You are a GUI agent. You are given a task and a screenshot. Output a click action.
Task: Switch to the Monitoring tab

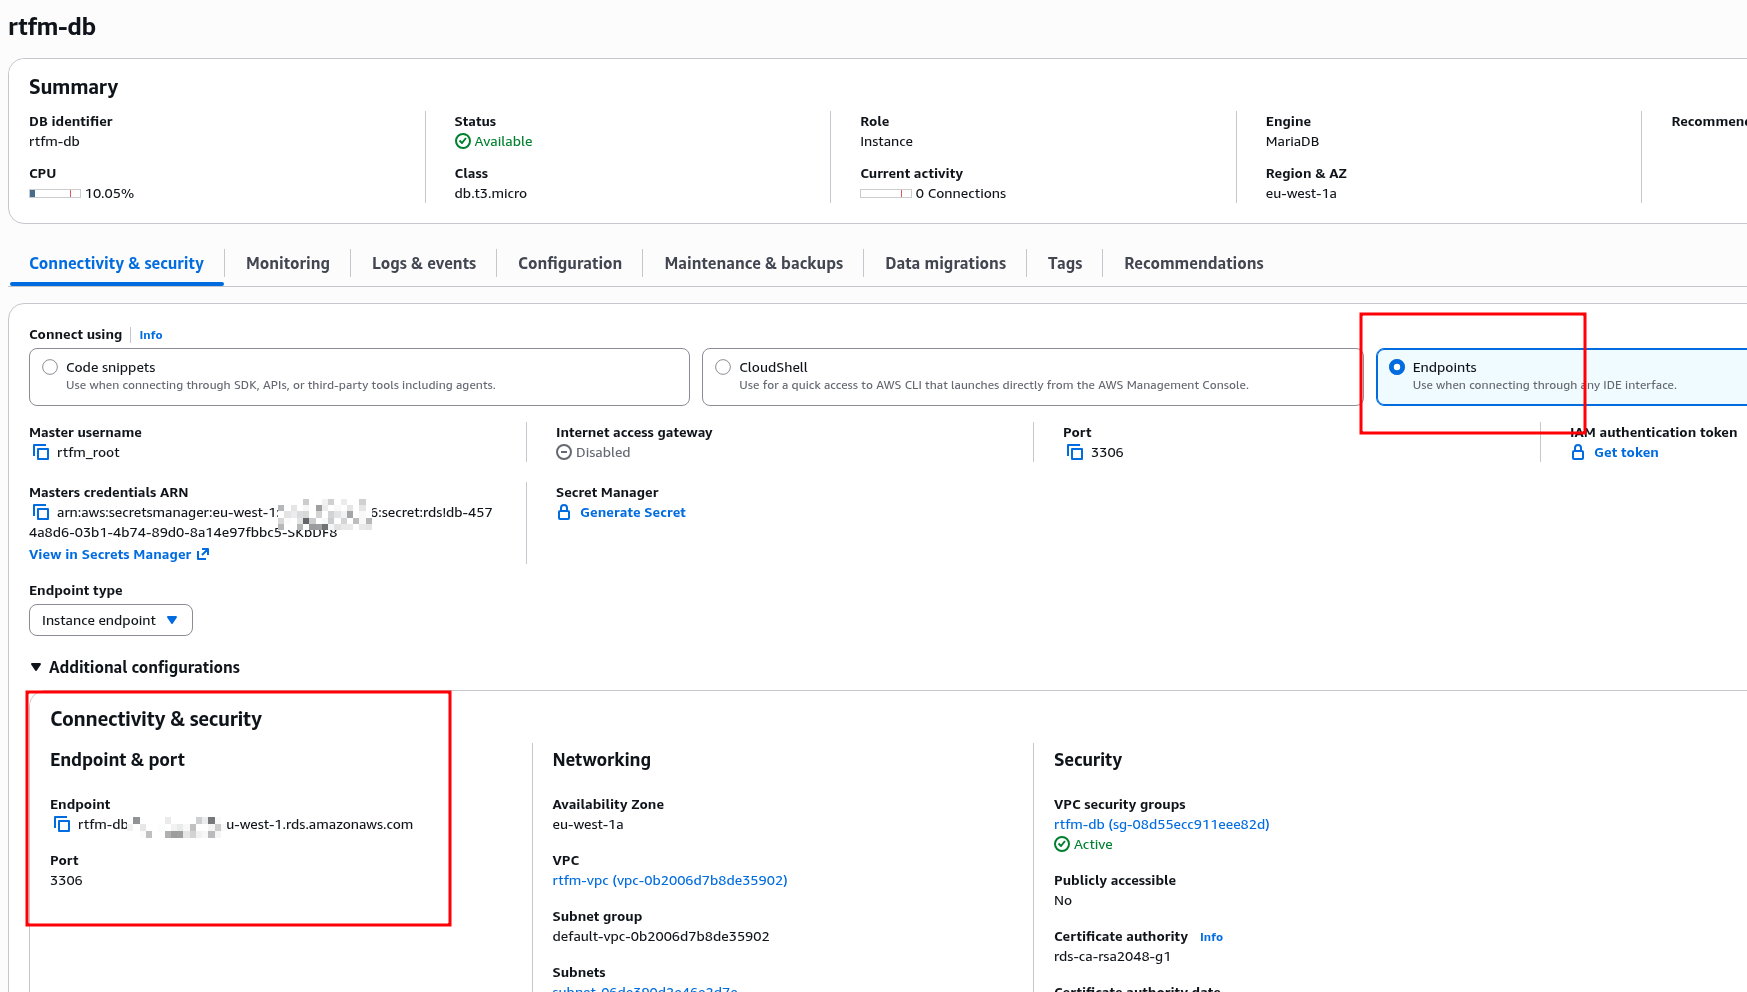[x=287, y=264]
